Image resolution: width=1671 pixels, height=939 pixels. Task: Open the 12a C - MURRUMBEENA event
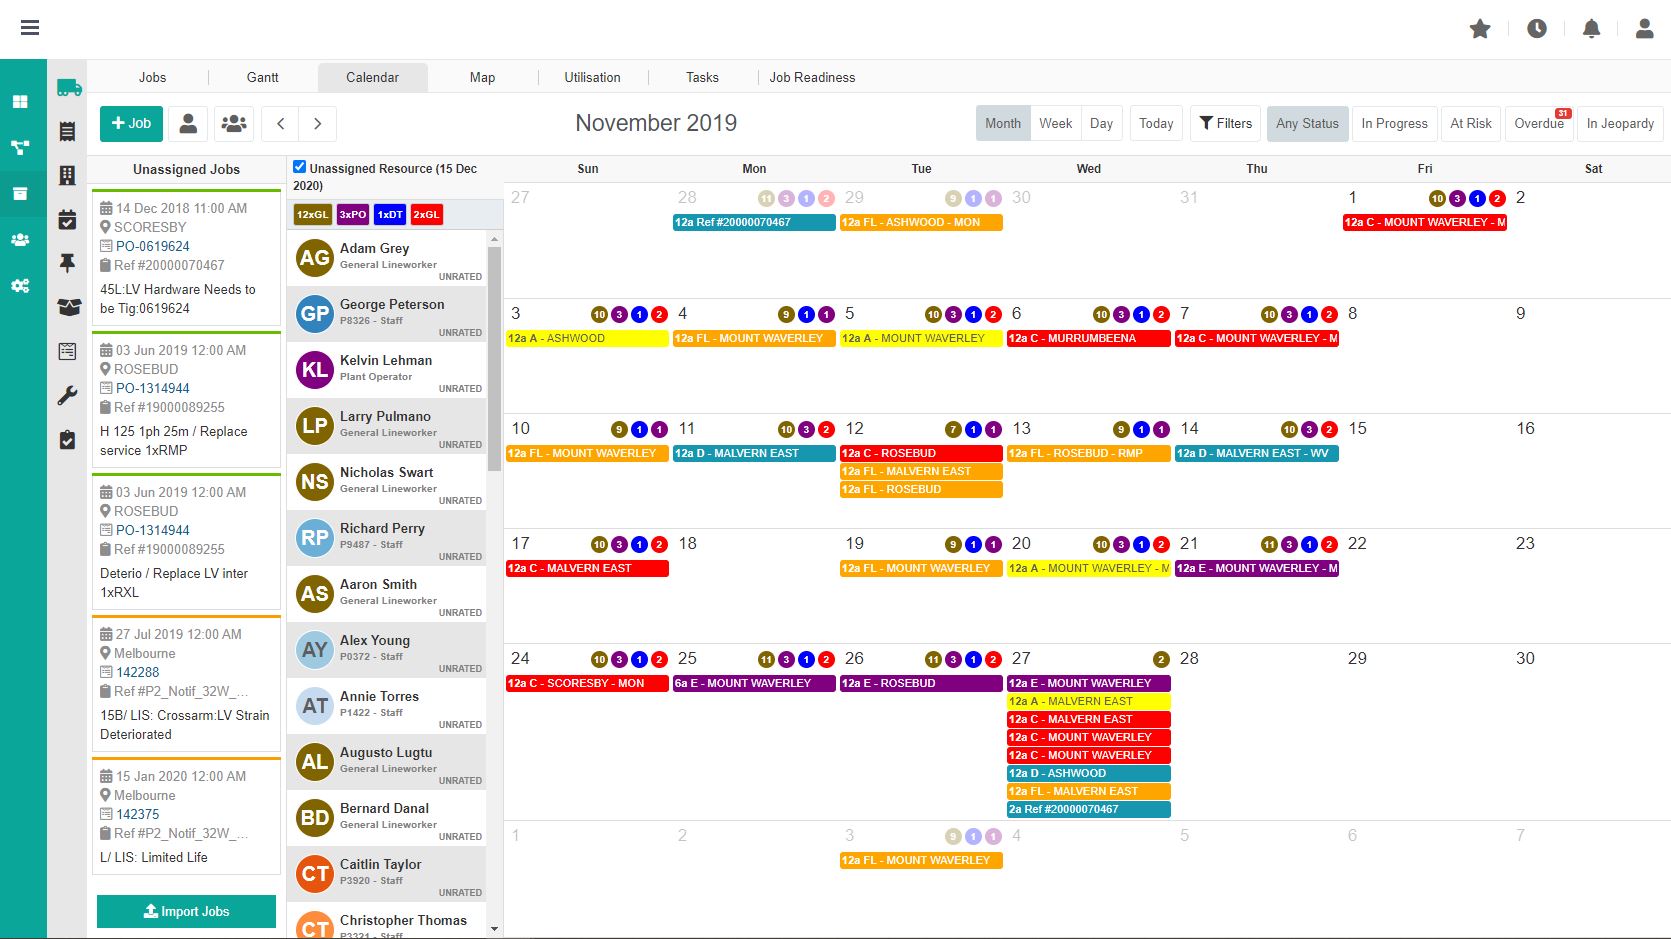pyautogui.click(x=1088, y=339)
